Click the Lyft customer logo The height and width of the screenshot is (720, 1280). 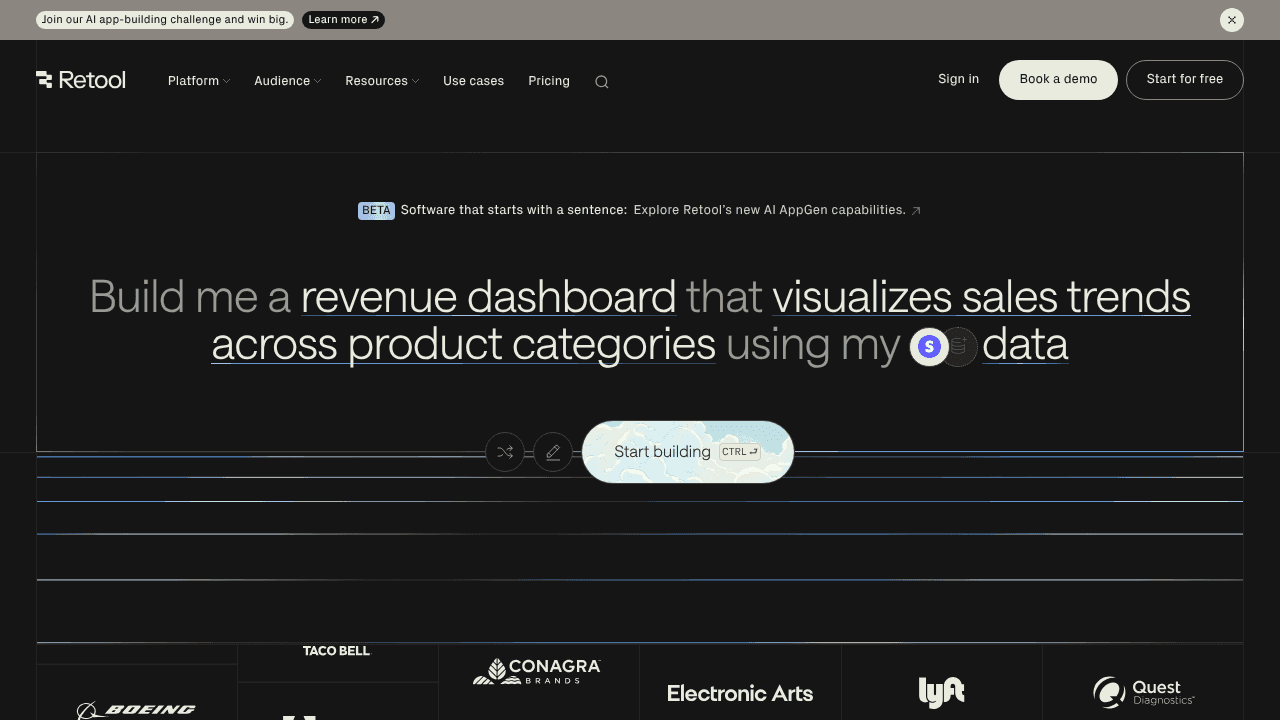pyautogui.click(x=941, y=692)
